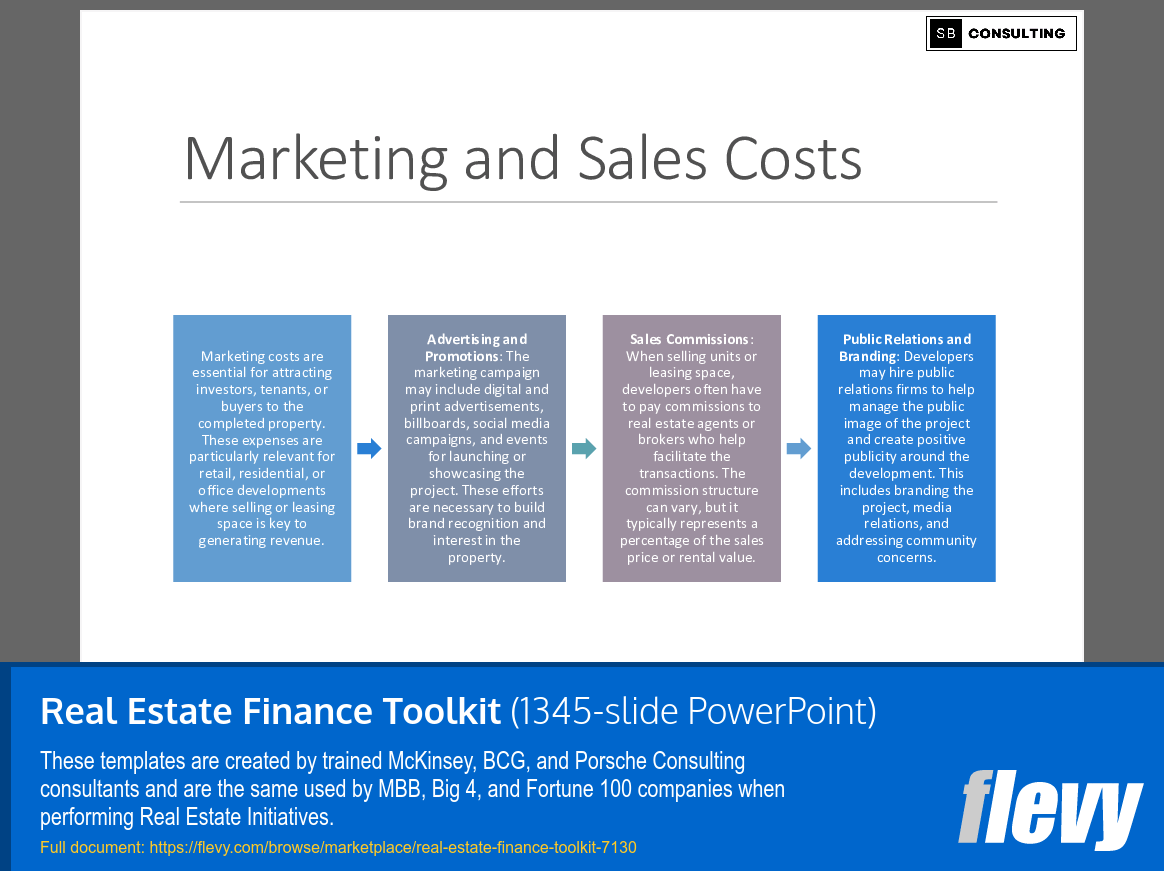
Task: Select the flevy logo
Action: pos(1051,812)
